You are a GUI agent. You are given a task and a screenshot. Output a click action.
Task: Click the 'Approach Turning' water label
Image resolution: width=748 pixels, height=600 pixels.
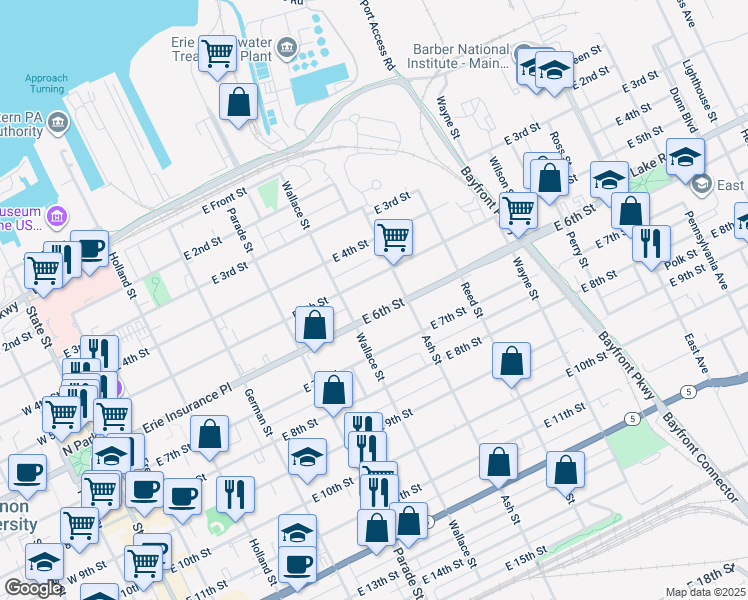pyautogui.click(x=46, y=83)
